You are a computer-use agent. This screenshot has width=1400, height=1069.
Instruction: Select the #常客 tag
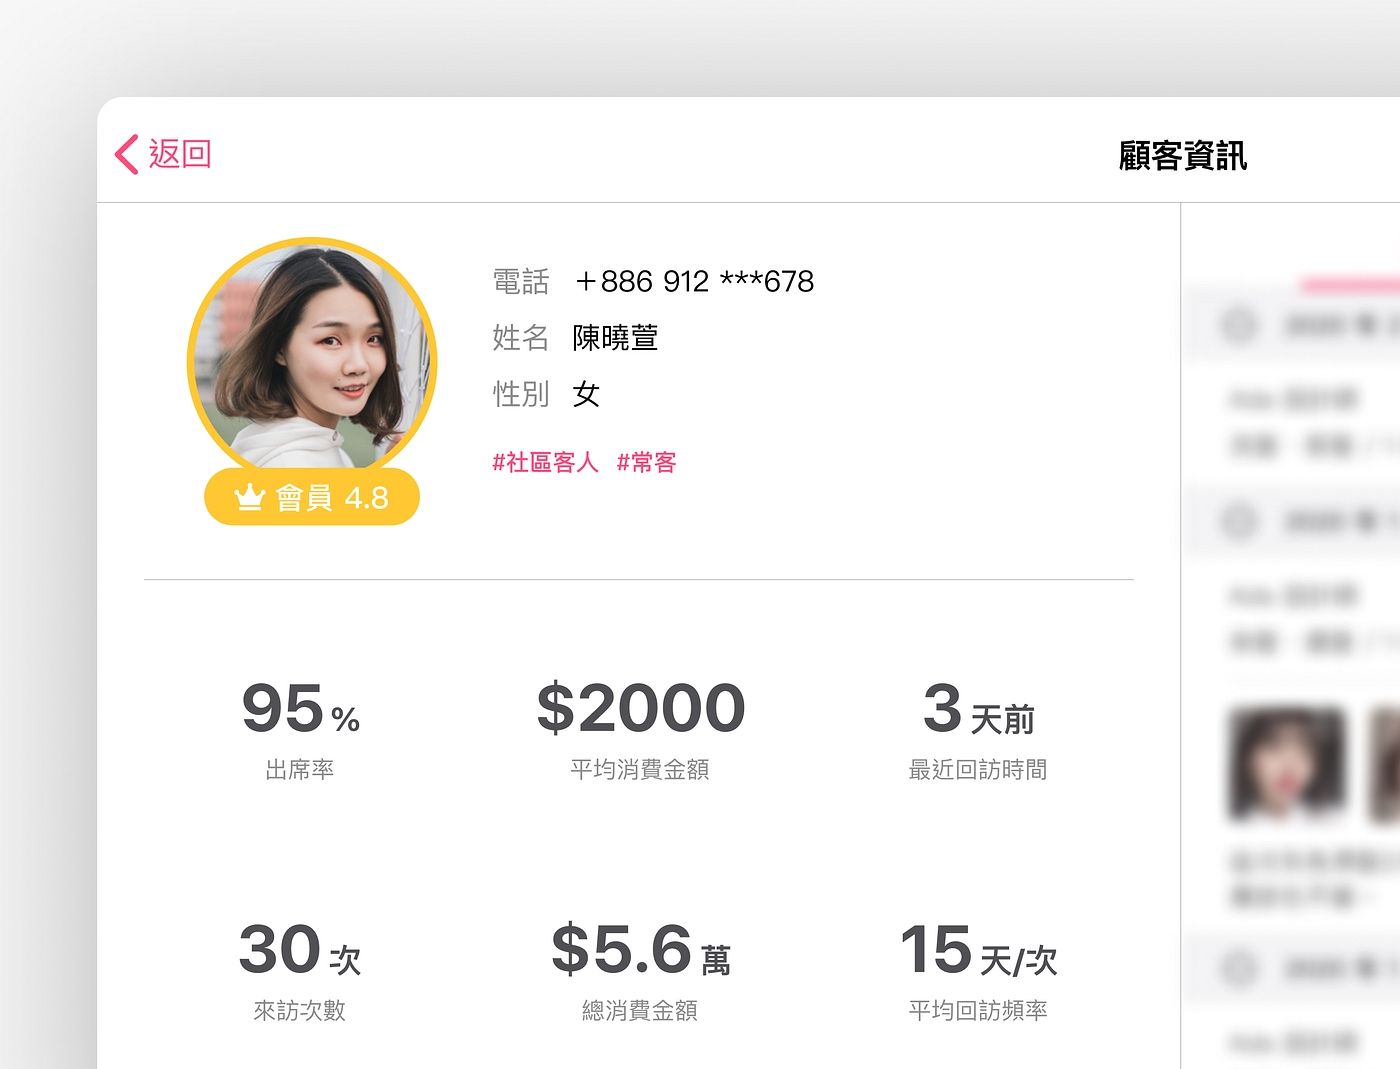(647, 462)
